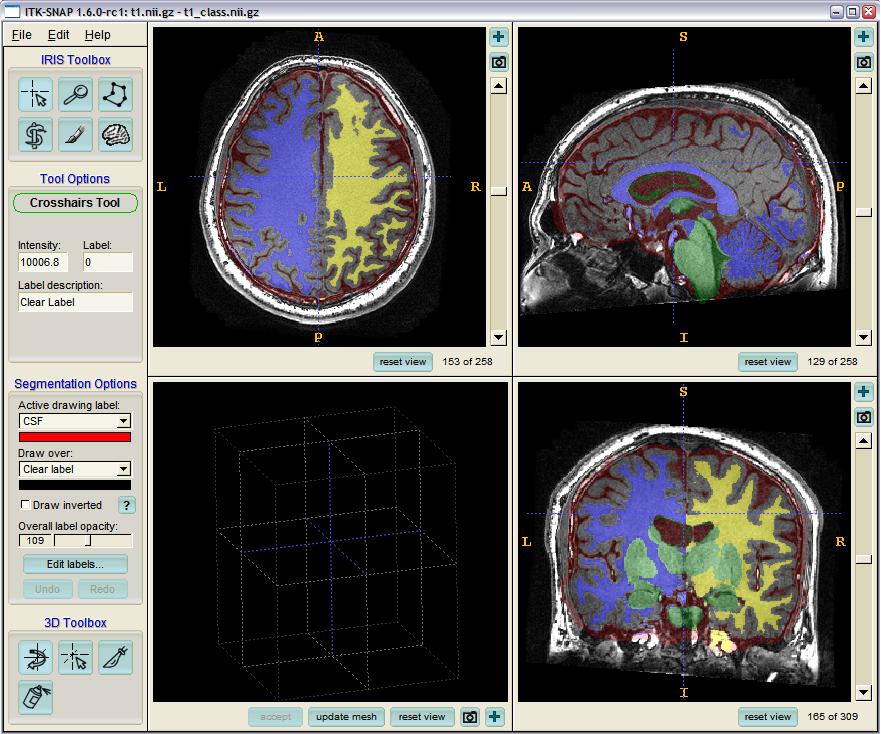Reset view of the axial slice
The height and width of the screenshot is (734, 881).
403,362
